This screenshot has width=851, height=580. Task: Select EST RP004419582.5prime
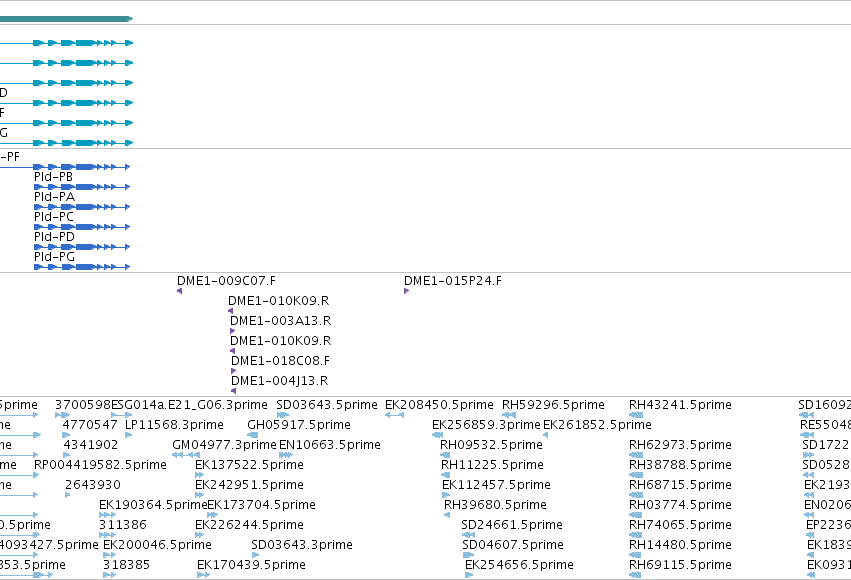(x=100, y=465)
